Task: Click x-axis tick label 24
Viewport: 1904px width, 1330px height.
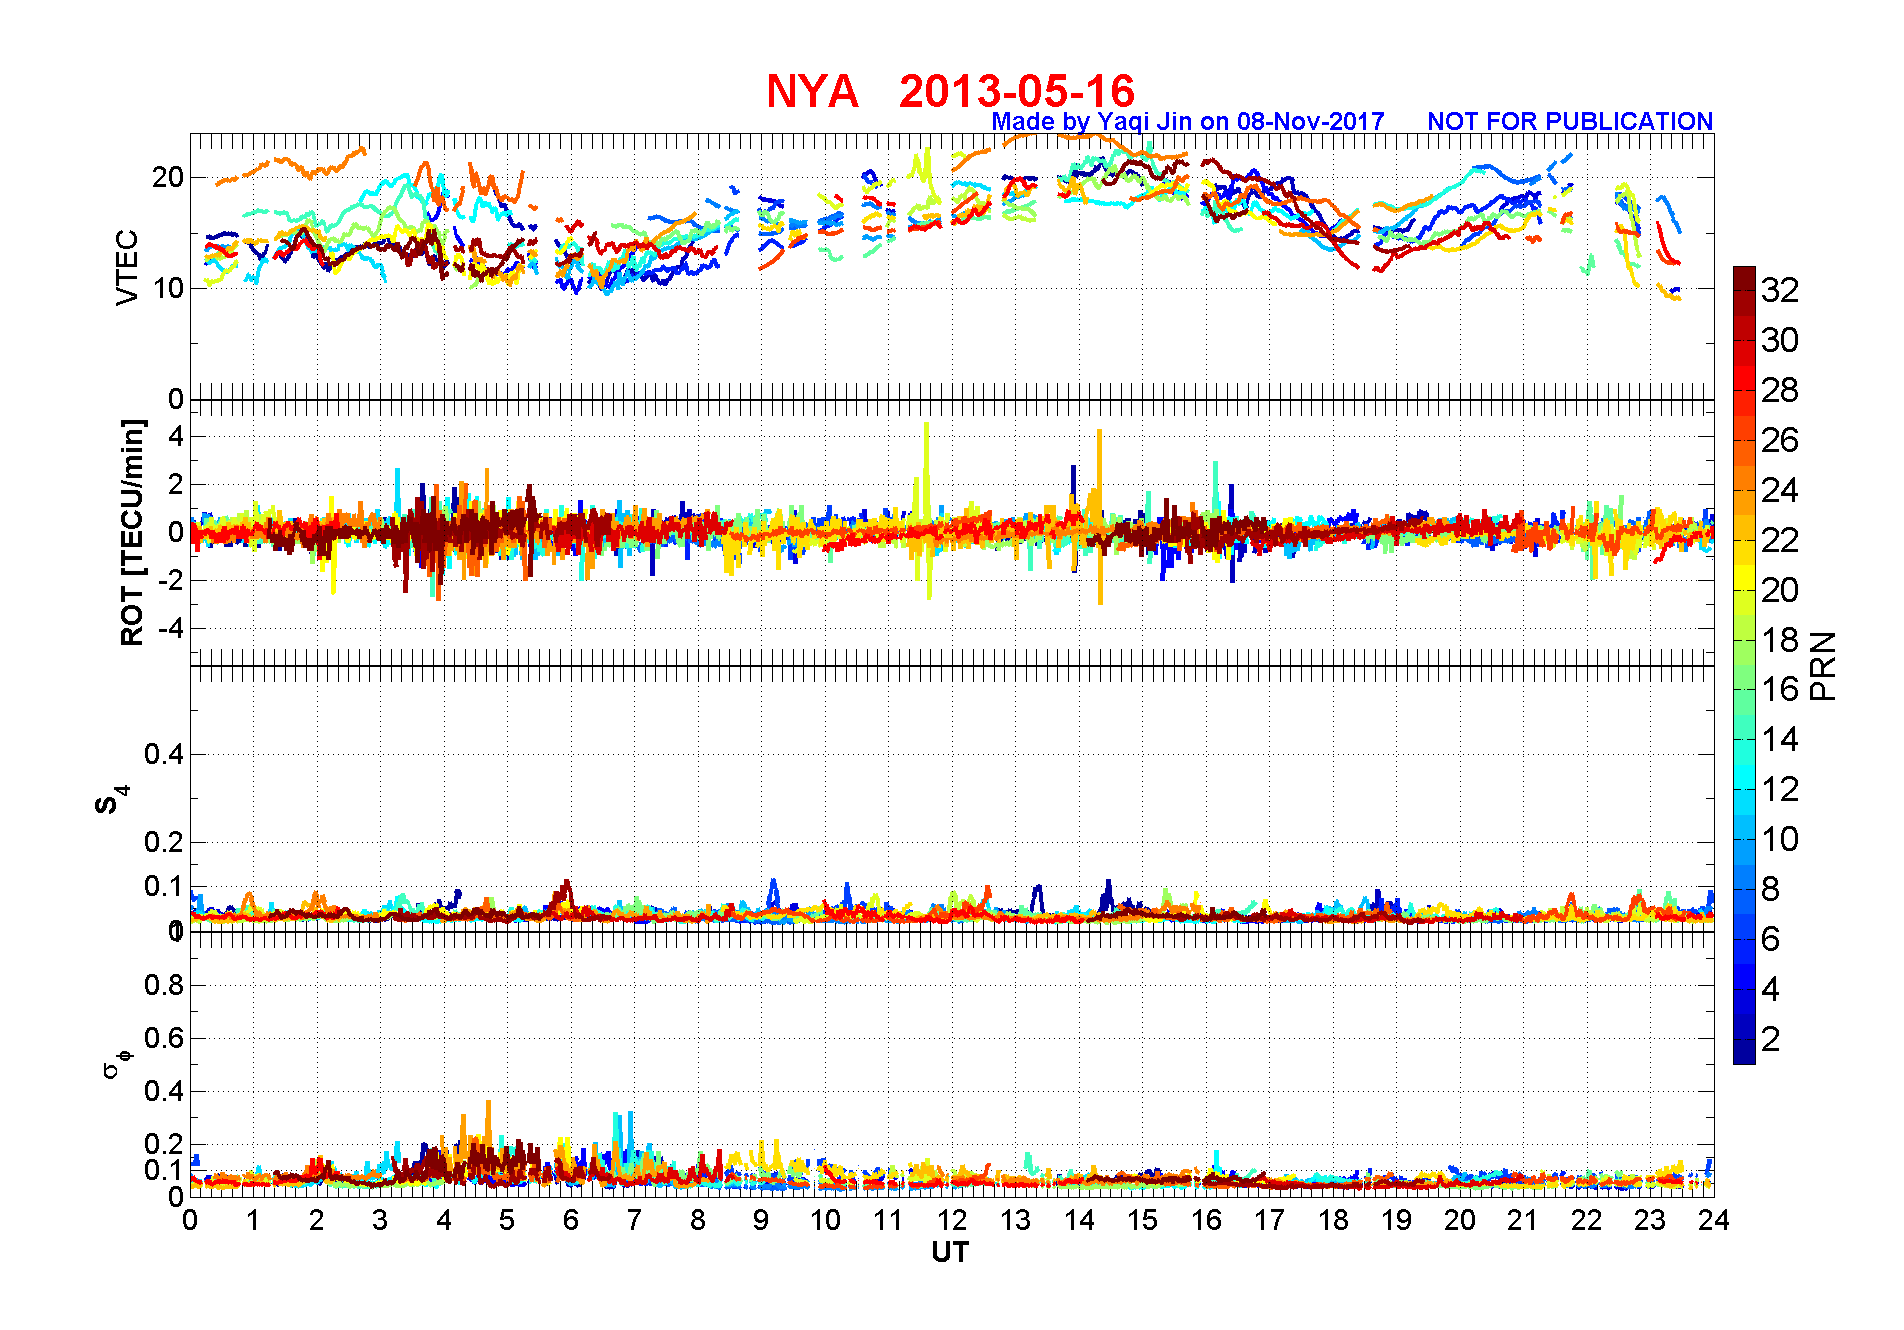Action: 1714,1220
